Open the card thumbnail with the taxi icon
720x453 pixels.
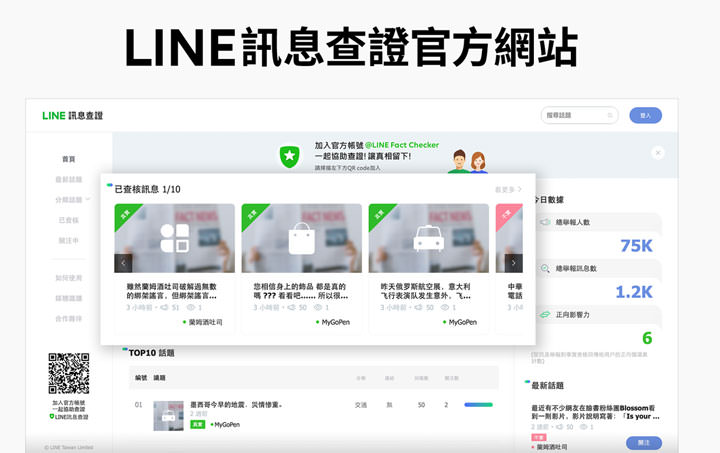[429, 238]
